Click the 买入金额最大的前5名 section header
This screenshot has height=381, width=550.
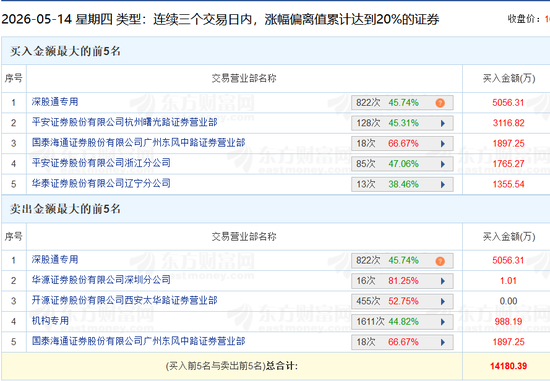pyautogui.click(x=65, y=51)
